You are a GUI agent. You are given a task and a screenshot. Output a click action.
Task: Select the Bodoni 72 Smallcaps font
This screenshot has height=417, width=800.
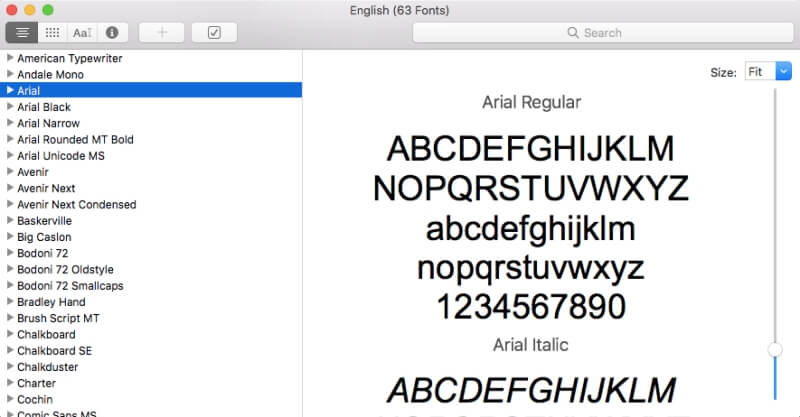point(70,286)
